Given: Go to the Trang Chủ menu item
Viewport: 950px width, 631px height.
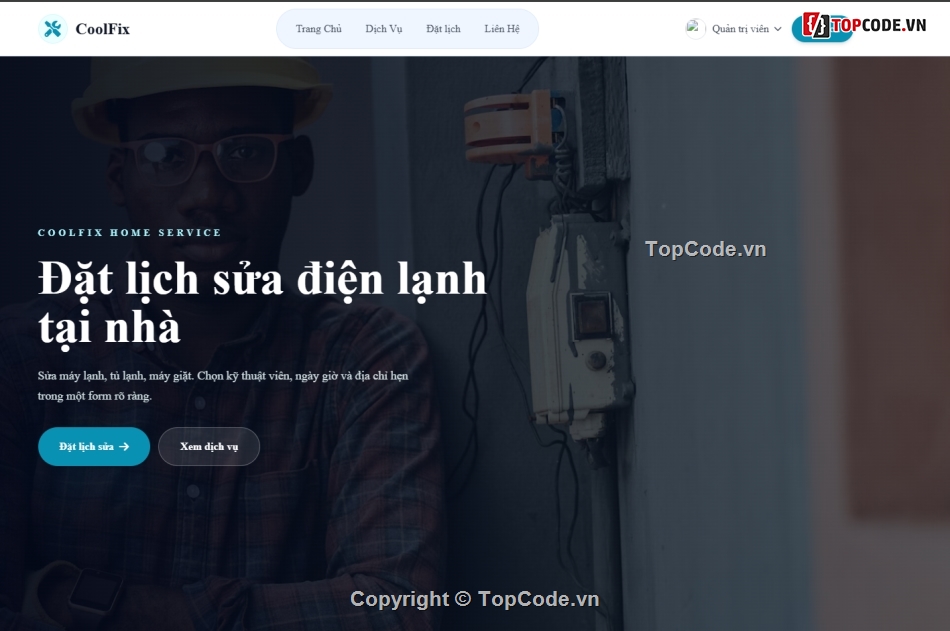Looking at the screenshot, I should [319, 28].
